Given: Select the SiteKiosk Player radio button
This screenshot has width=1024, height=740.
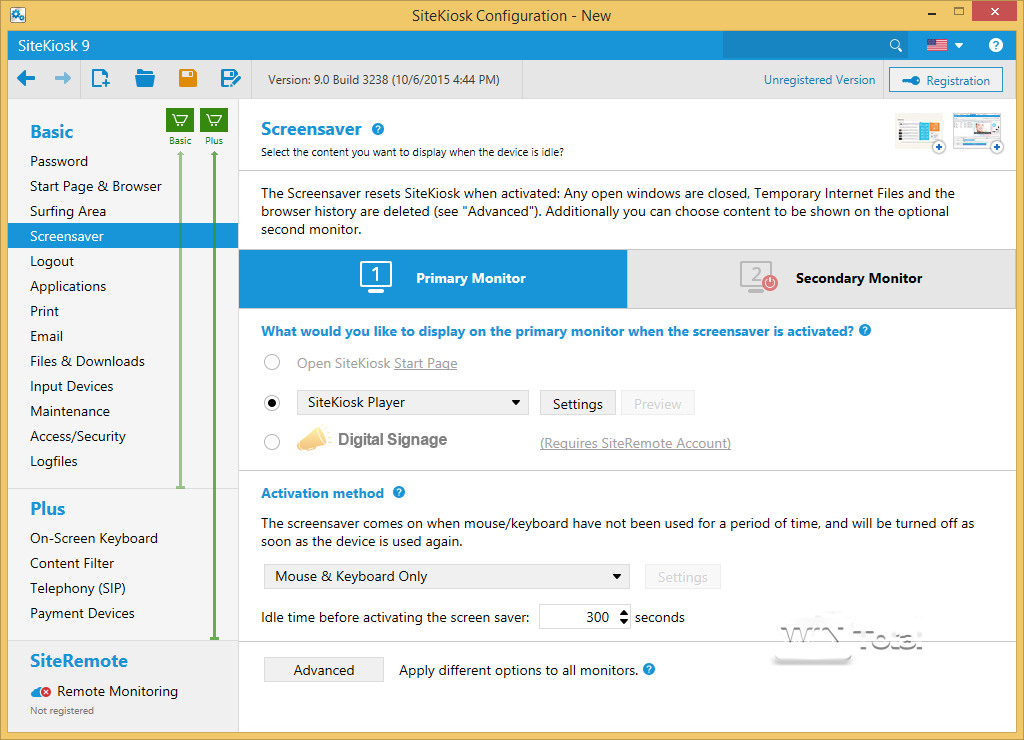Looking at the screenshot, I should [272, 403].
